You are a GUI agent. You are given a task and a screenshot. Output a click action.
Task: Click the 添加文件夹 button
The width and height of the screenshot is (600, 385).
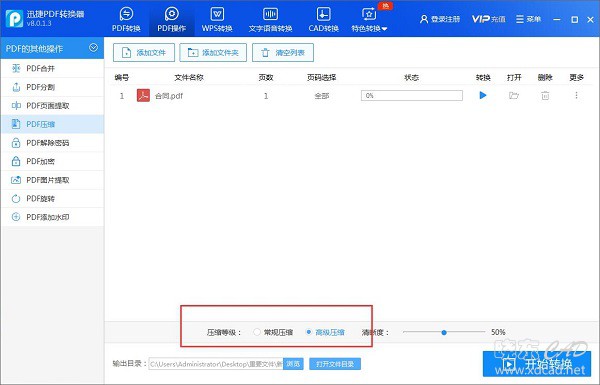pyautogui.click(x=213, y=52)
